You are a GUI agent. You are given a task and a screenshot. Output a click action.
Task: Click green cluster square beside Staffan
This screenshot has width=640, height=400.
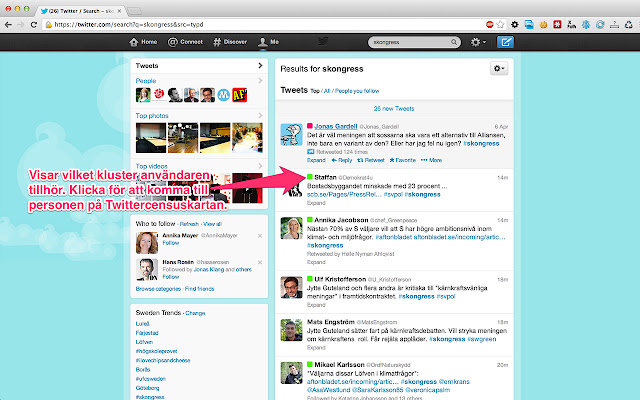[x=310, y=177]
